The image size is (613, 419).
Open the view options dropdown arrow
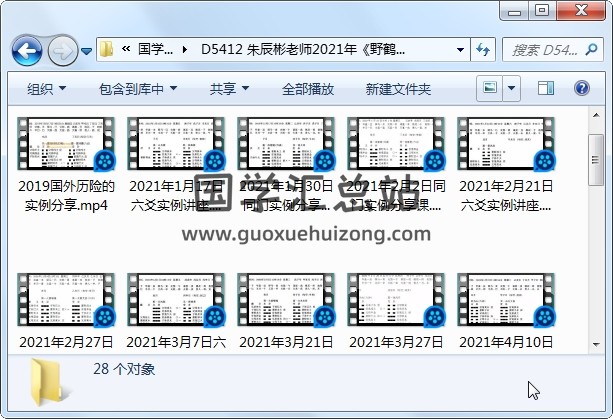511,88
